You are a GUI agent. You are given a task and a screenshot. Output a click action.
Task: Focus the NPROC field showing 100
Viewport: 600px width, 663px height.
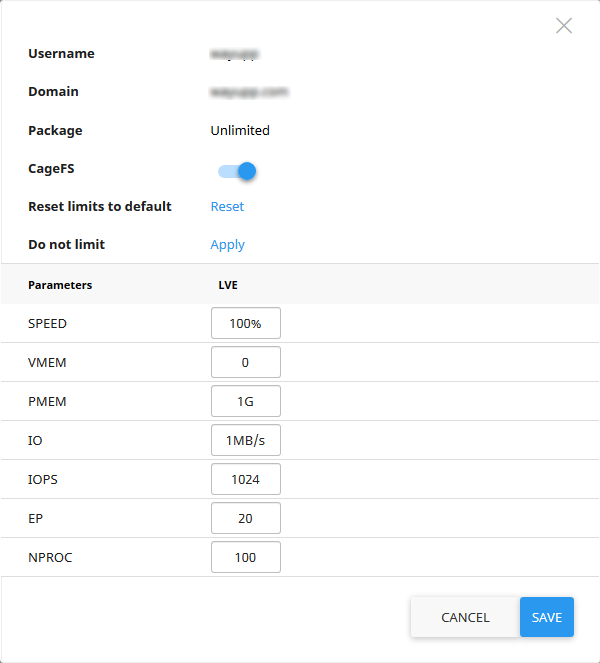tap(246, 557)
